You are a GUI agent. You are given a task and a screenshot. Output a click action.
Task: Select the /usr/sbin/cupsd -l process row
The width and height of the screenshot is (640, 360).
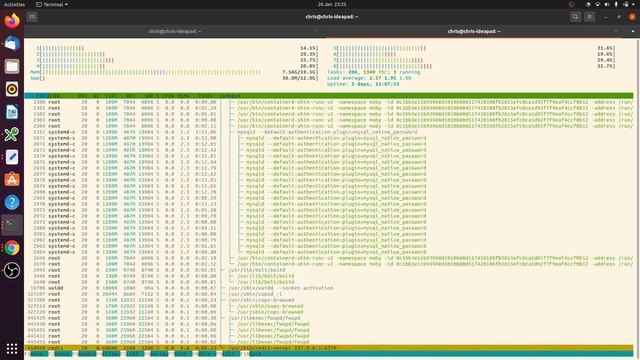click(x=329, y=294)
